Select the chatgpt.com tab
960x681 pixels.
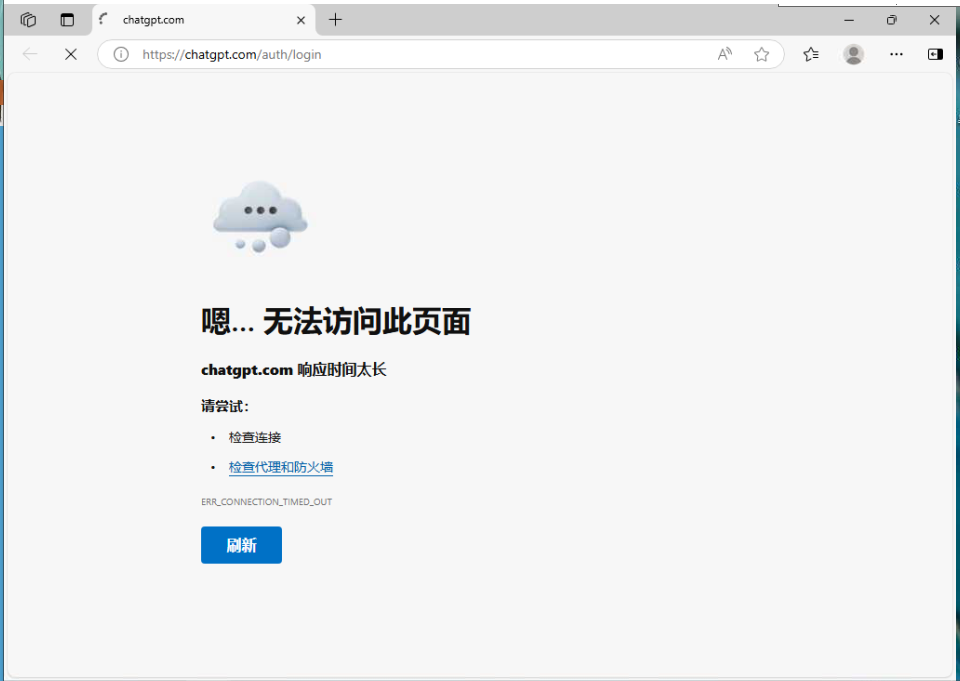click(x=203, y=20)
